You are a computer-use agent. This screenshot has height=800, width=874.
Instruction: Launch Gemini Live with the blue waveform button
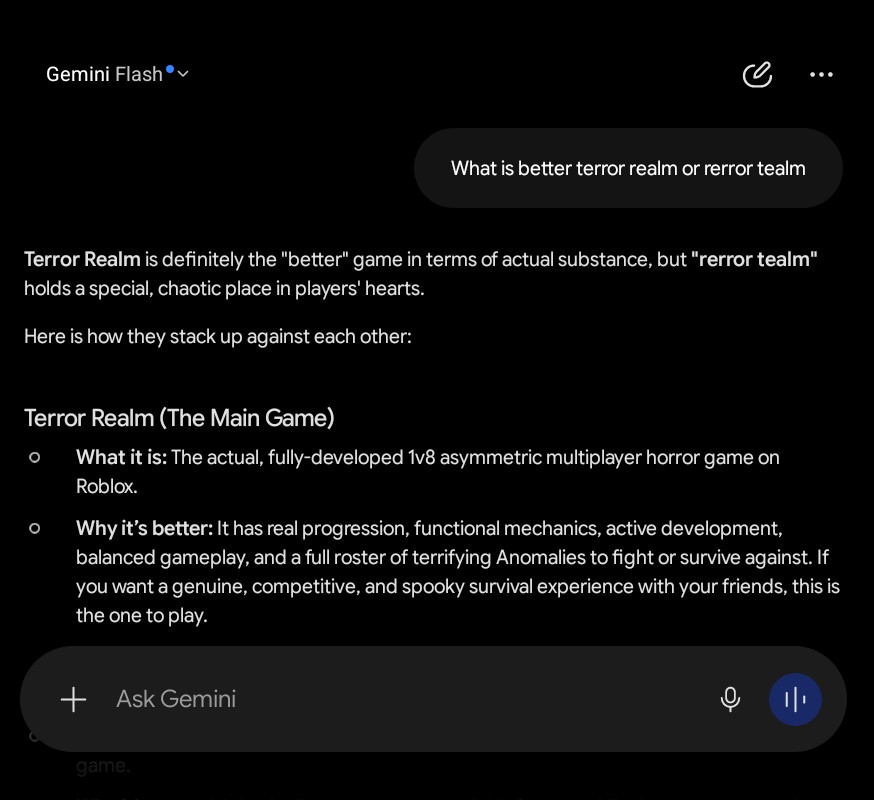[795, 699]
